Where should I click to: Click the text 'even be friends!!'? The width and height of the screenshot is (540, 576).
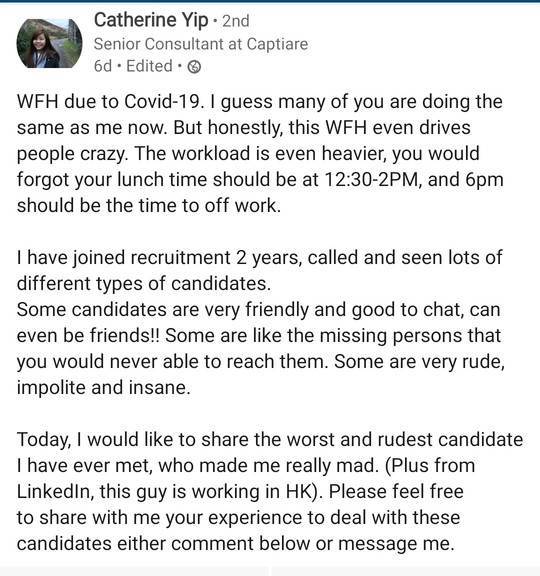[88, 335]
